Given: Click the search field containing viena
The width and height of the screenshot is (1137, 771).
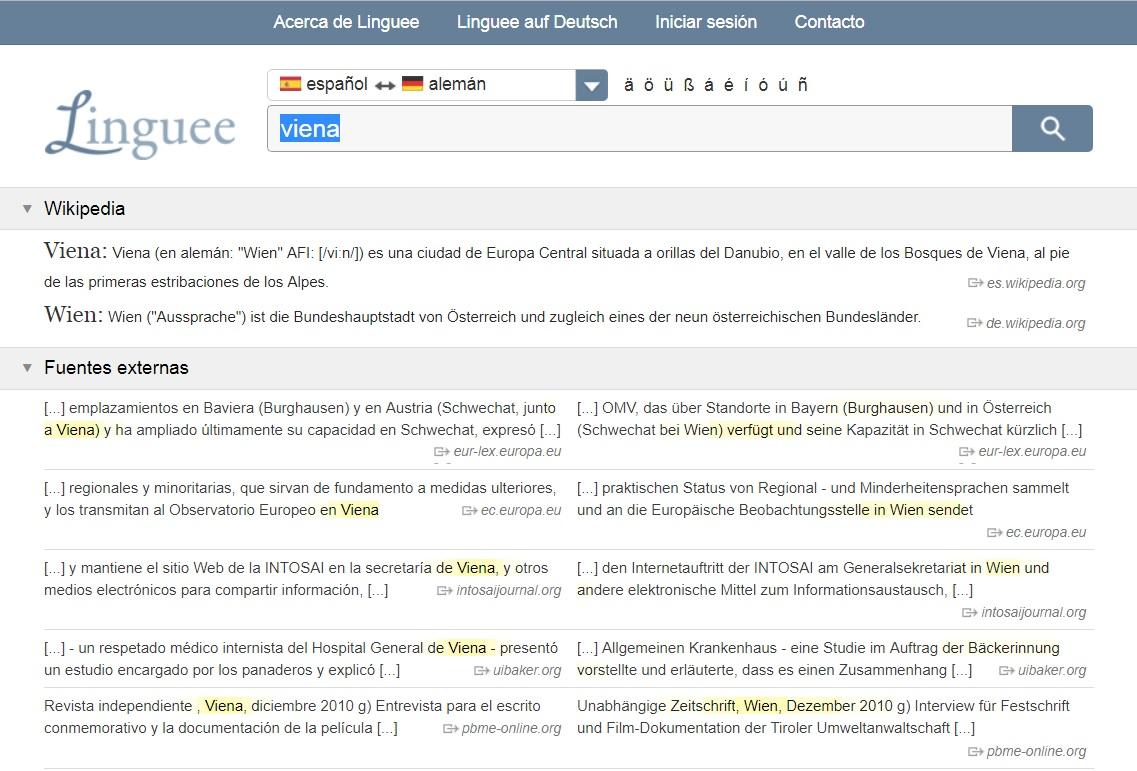Looking at the screenshot, I should tap(640, 128).
